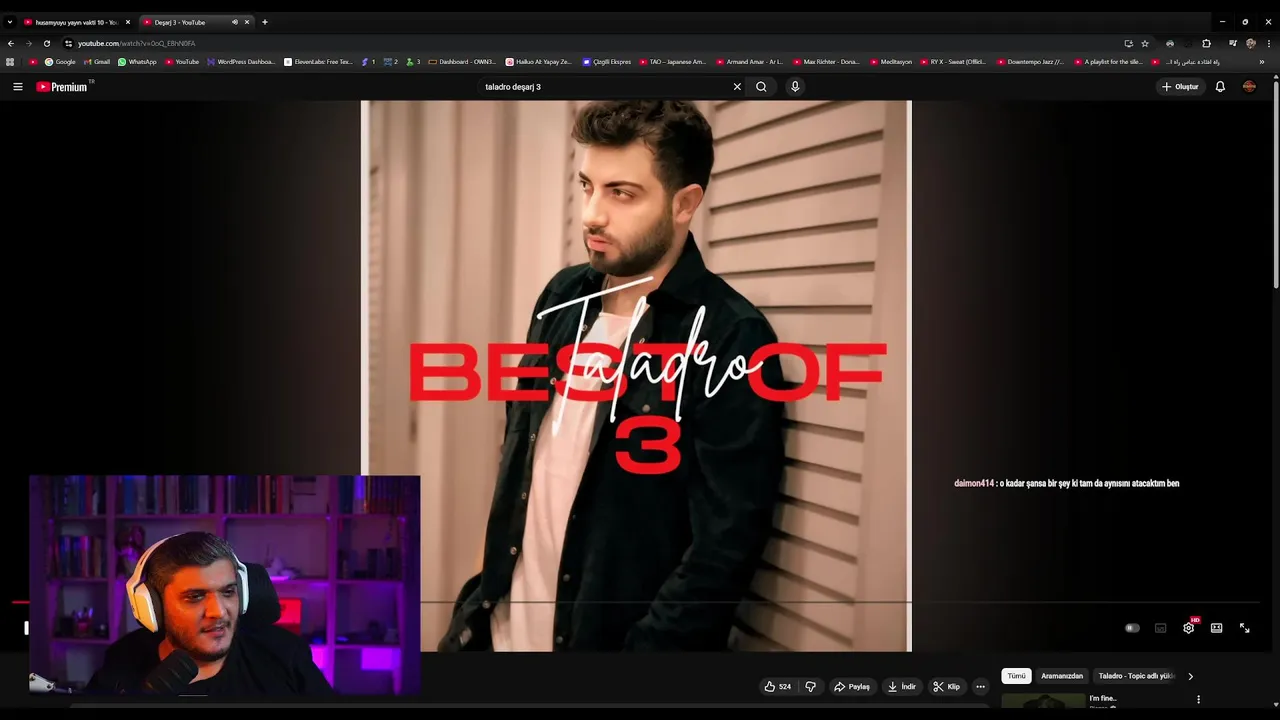Image resolution: width=1280 pixels, height=720 pixels.
Task: Open player settings gear with HD badge
Action: click(x=1189, y=627)
